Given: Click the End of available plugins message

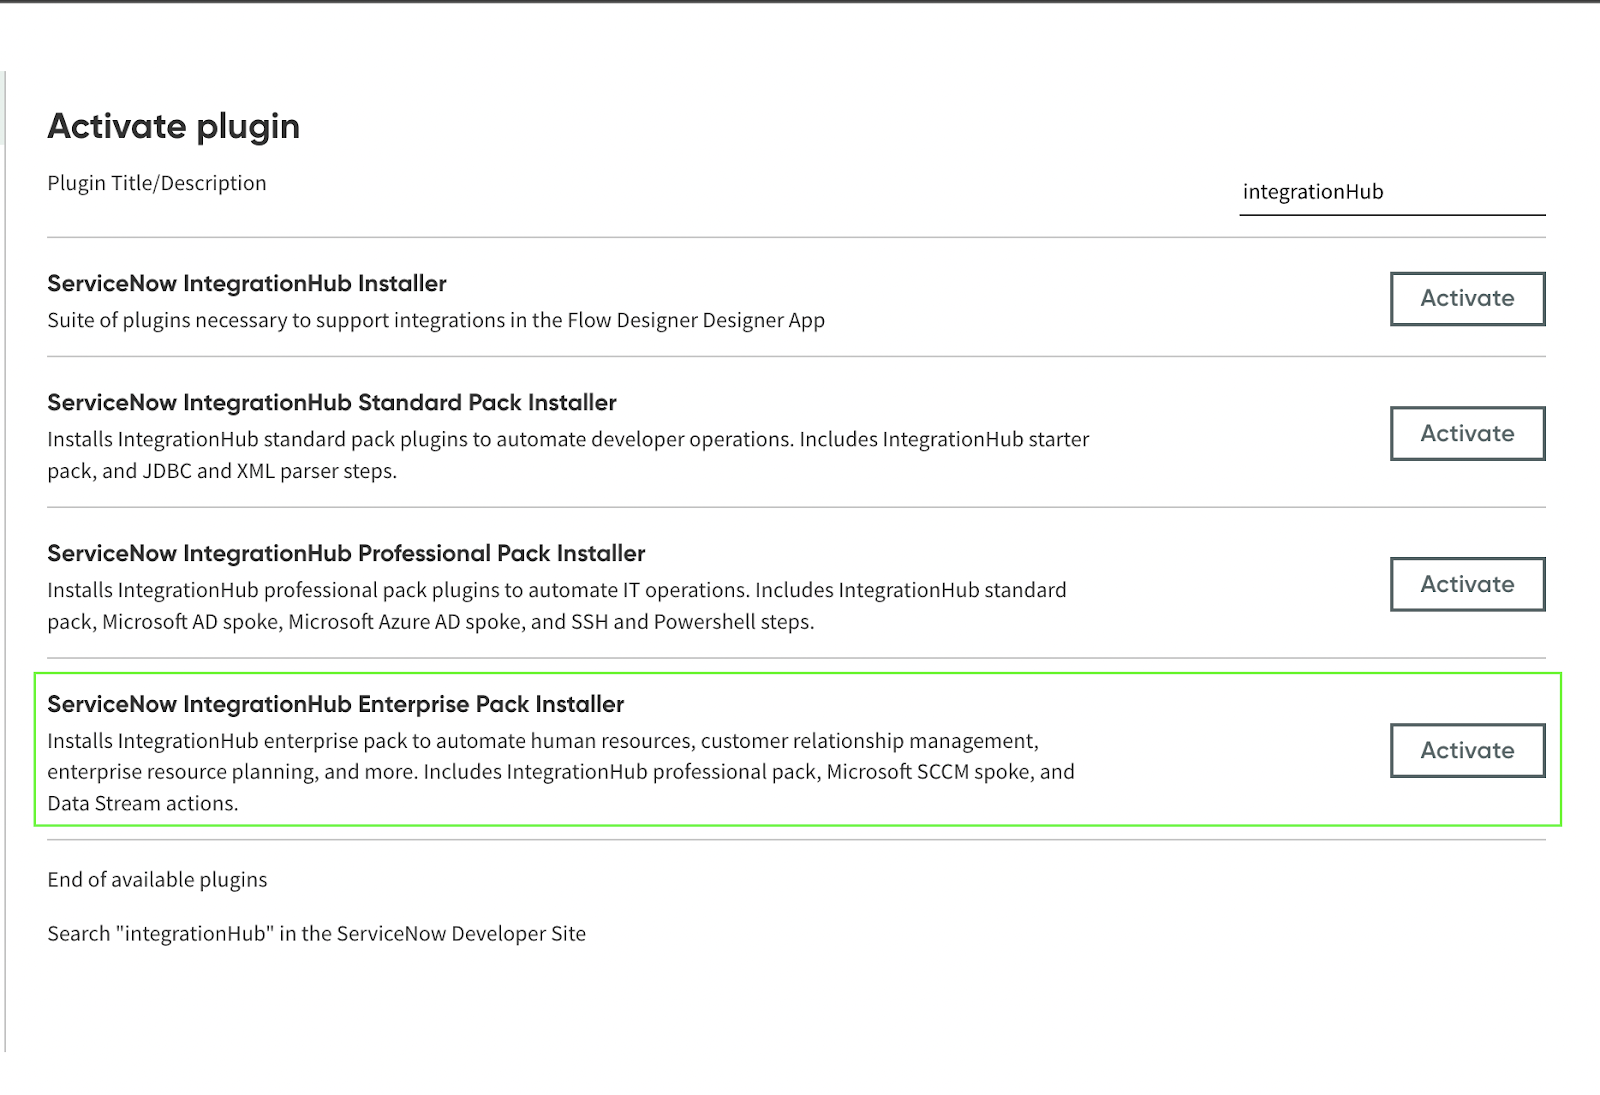Looking at the screenshot, I should pos(157,879).
